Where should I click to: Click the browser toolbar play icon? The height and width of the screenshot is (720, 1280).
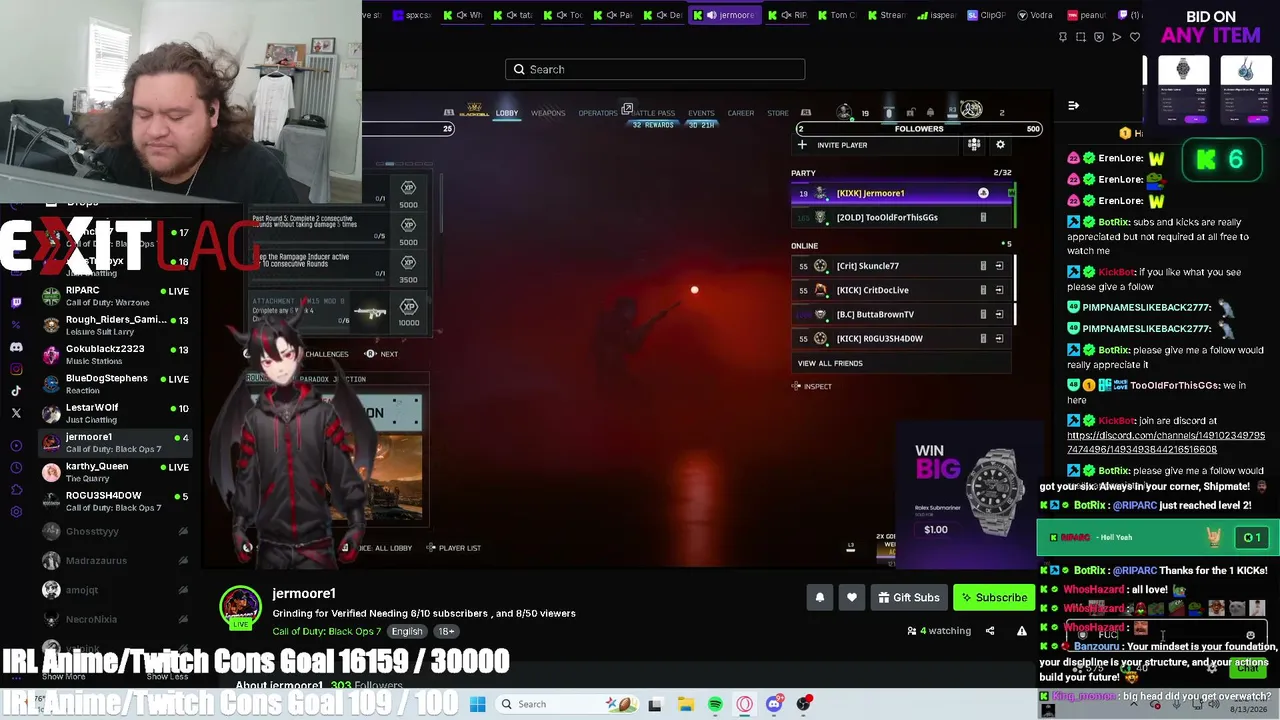tap(1116, 37)
